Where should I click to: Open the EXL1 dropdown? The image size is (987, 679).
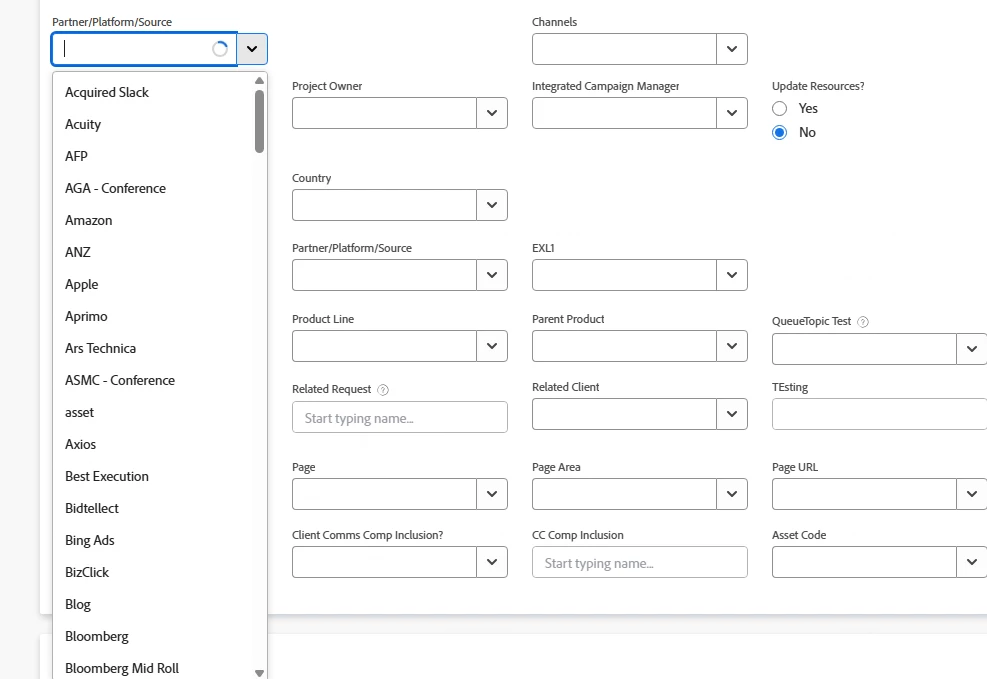tap(731, 275)
